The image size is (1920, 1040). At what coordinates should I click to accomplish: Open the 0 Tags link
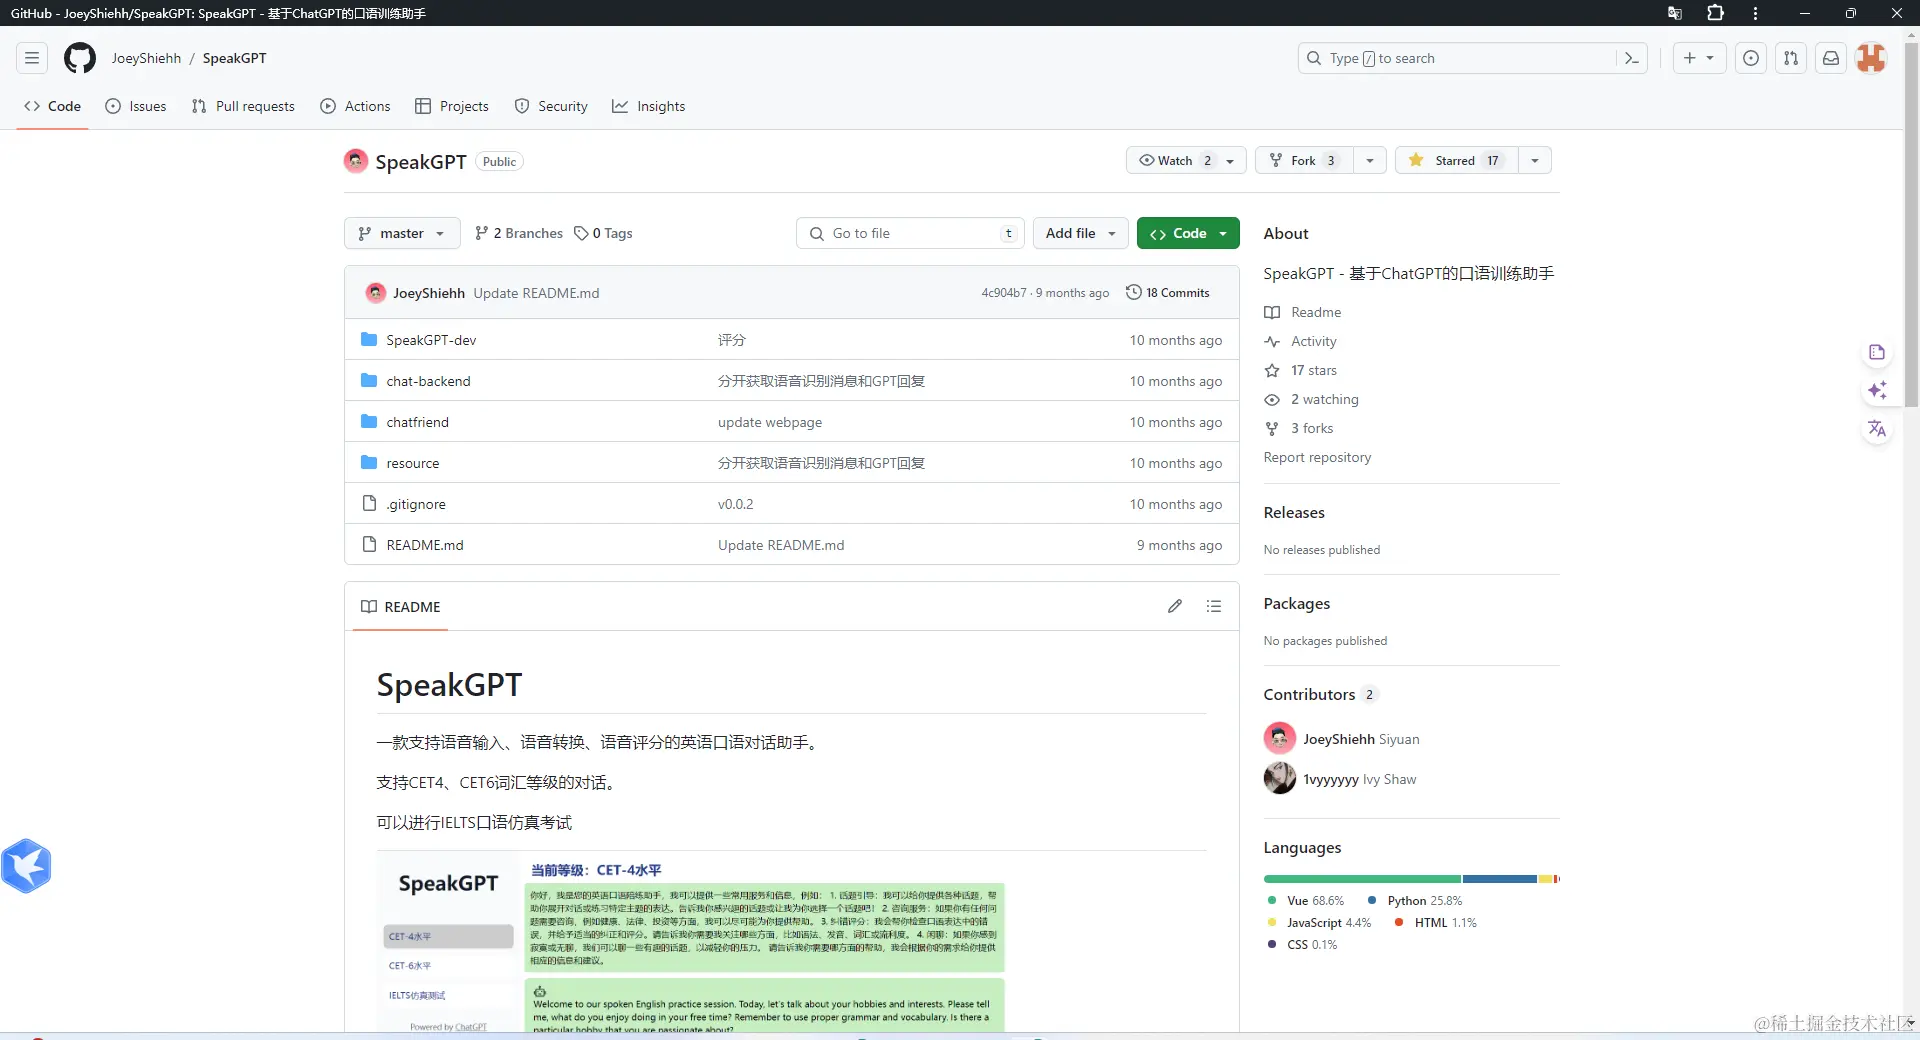(x=603, y=233)
